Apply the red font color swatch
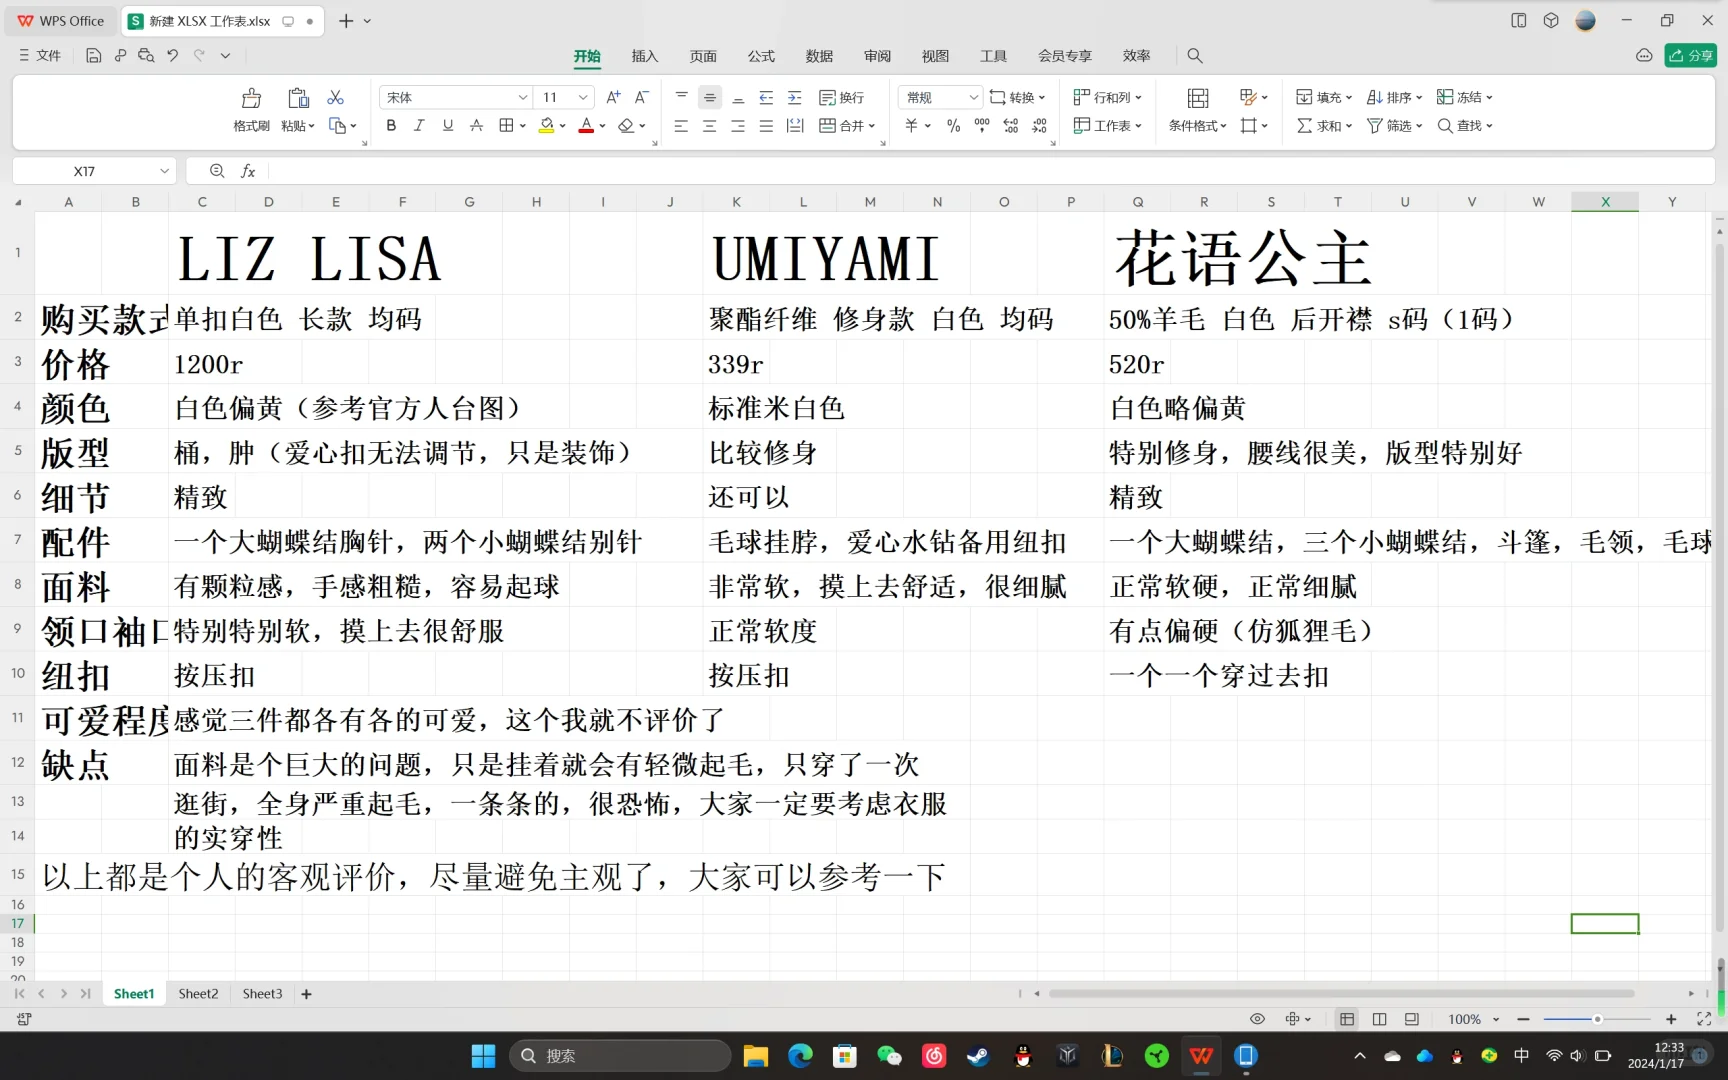The image size is (1728, 1080). coord(587,126)
